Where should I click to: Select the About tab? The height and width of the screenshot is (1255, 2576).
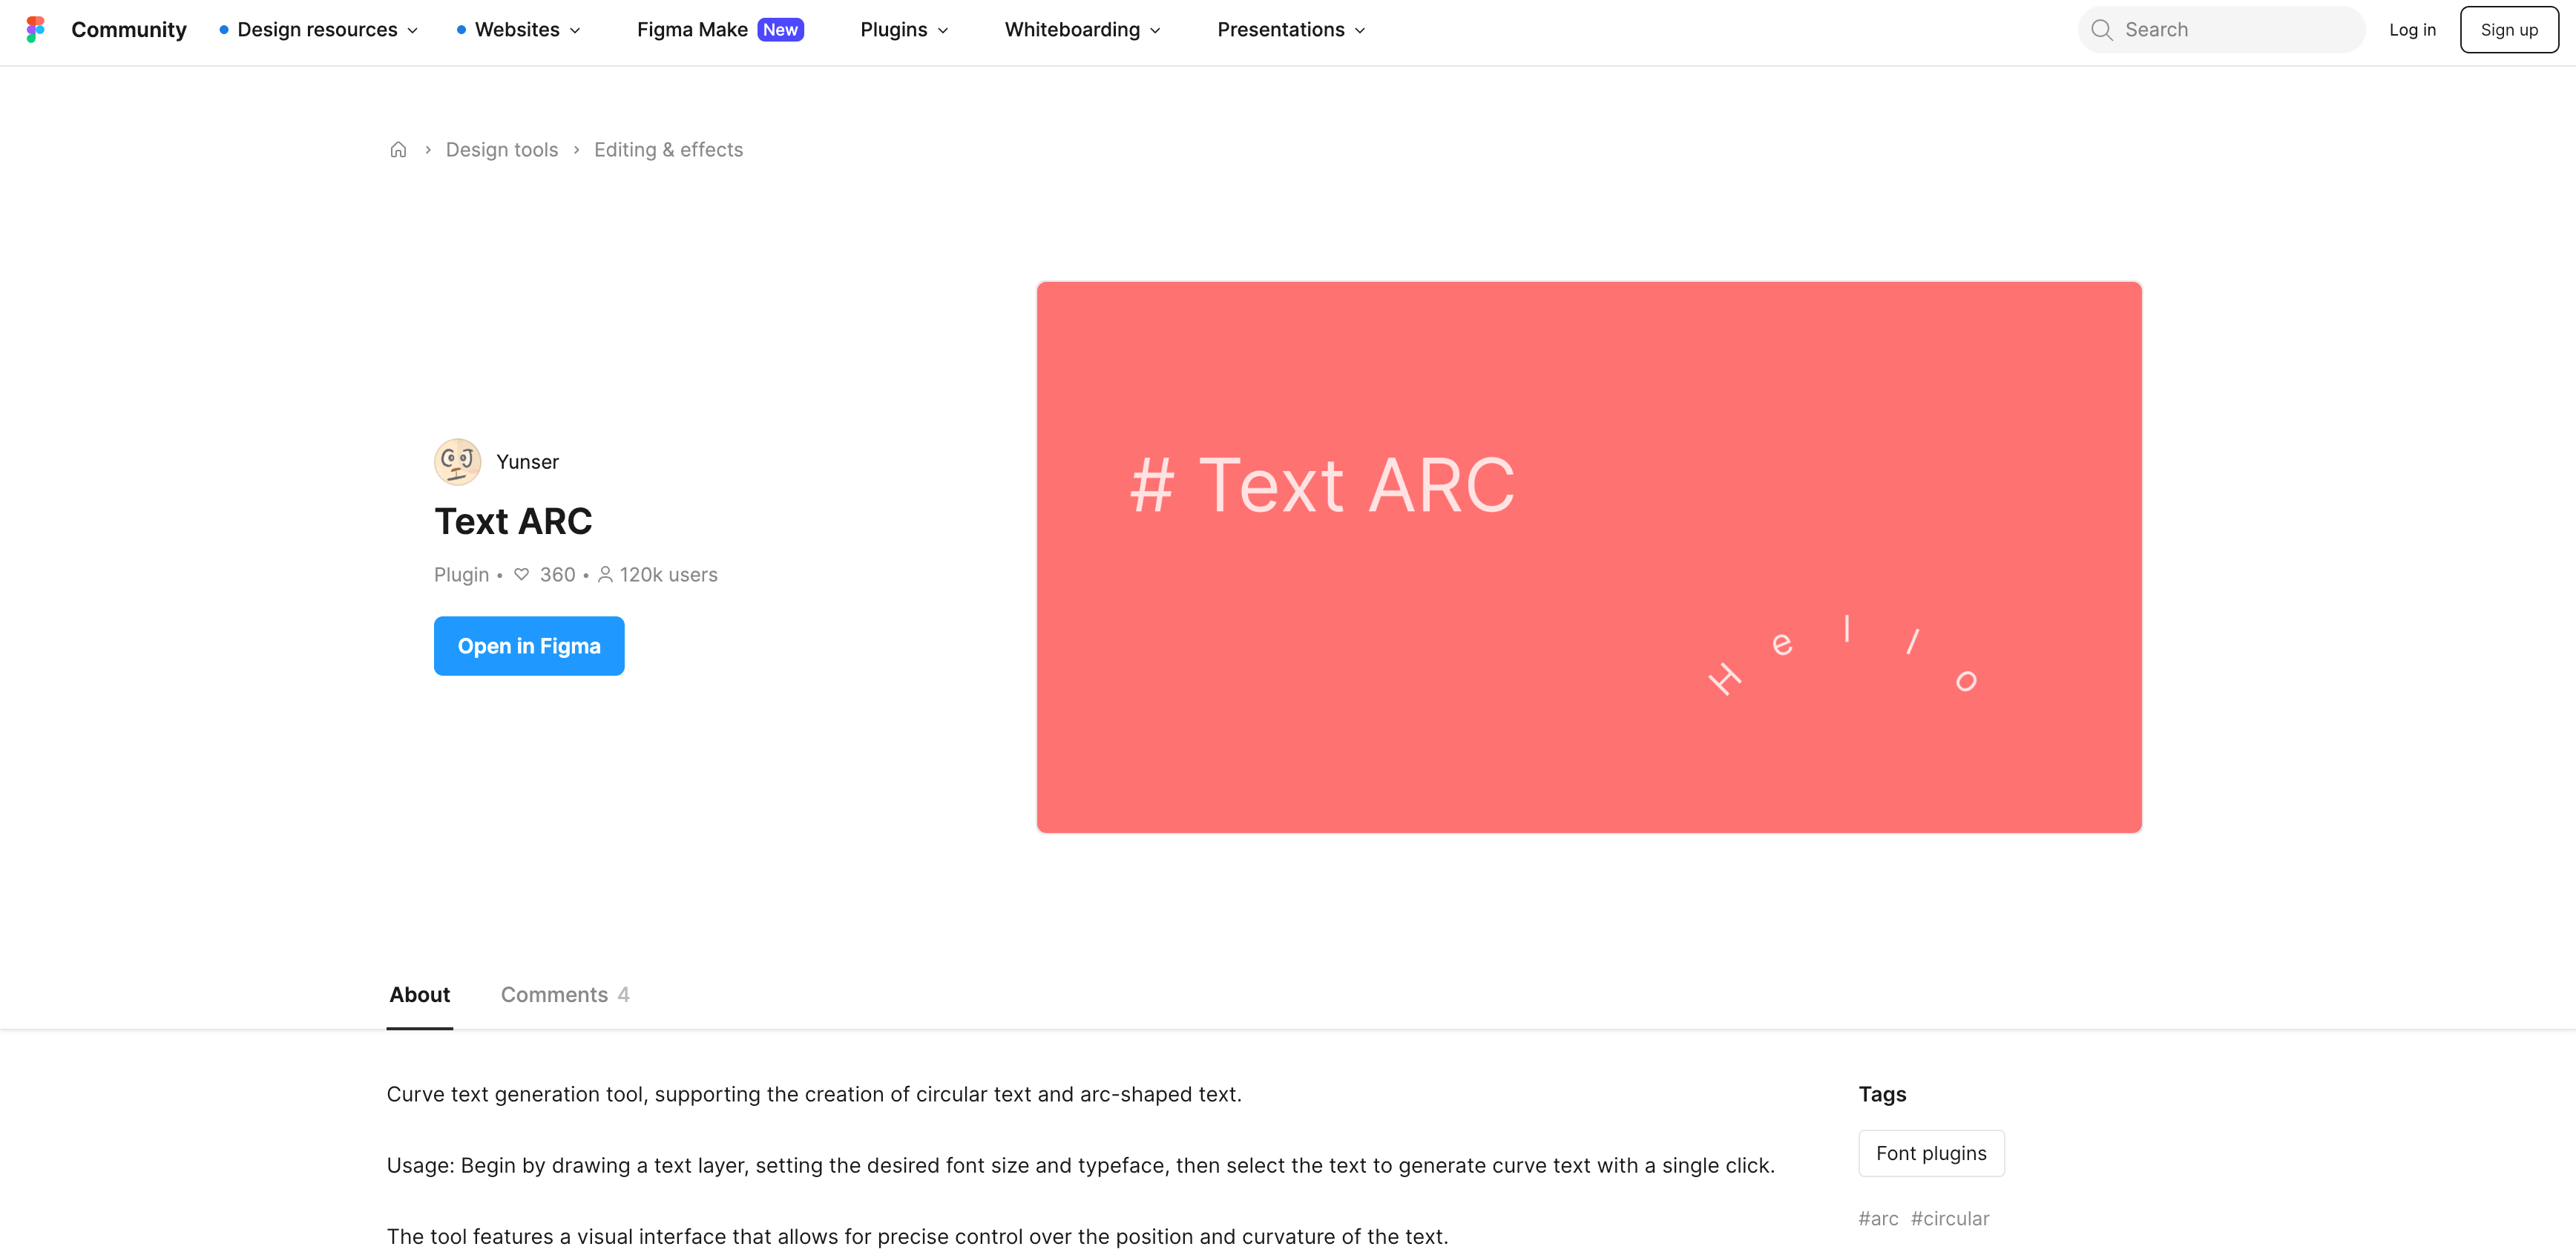pos(419,994)
